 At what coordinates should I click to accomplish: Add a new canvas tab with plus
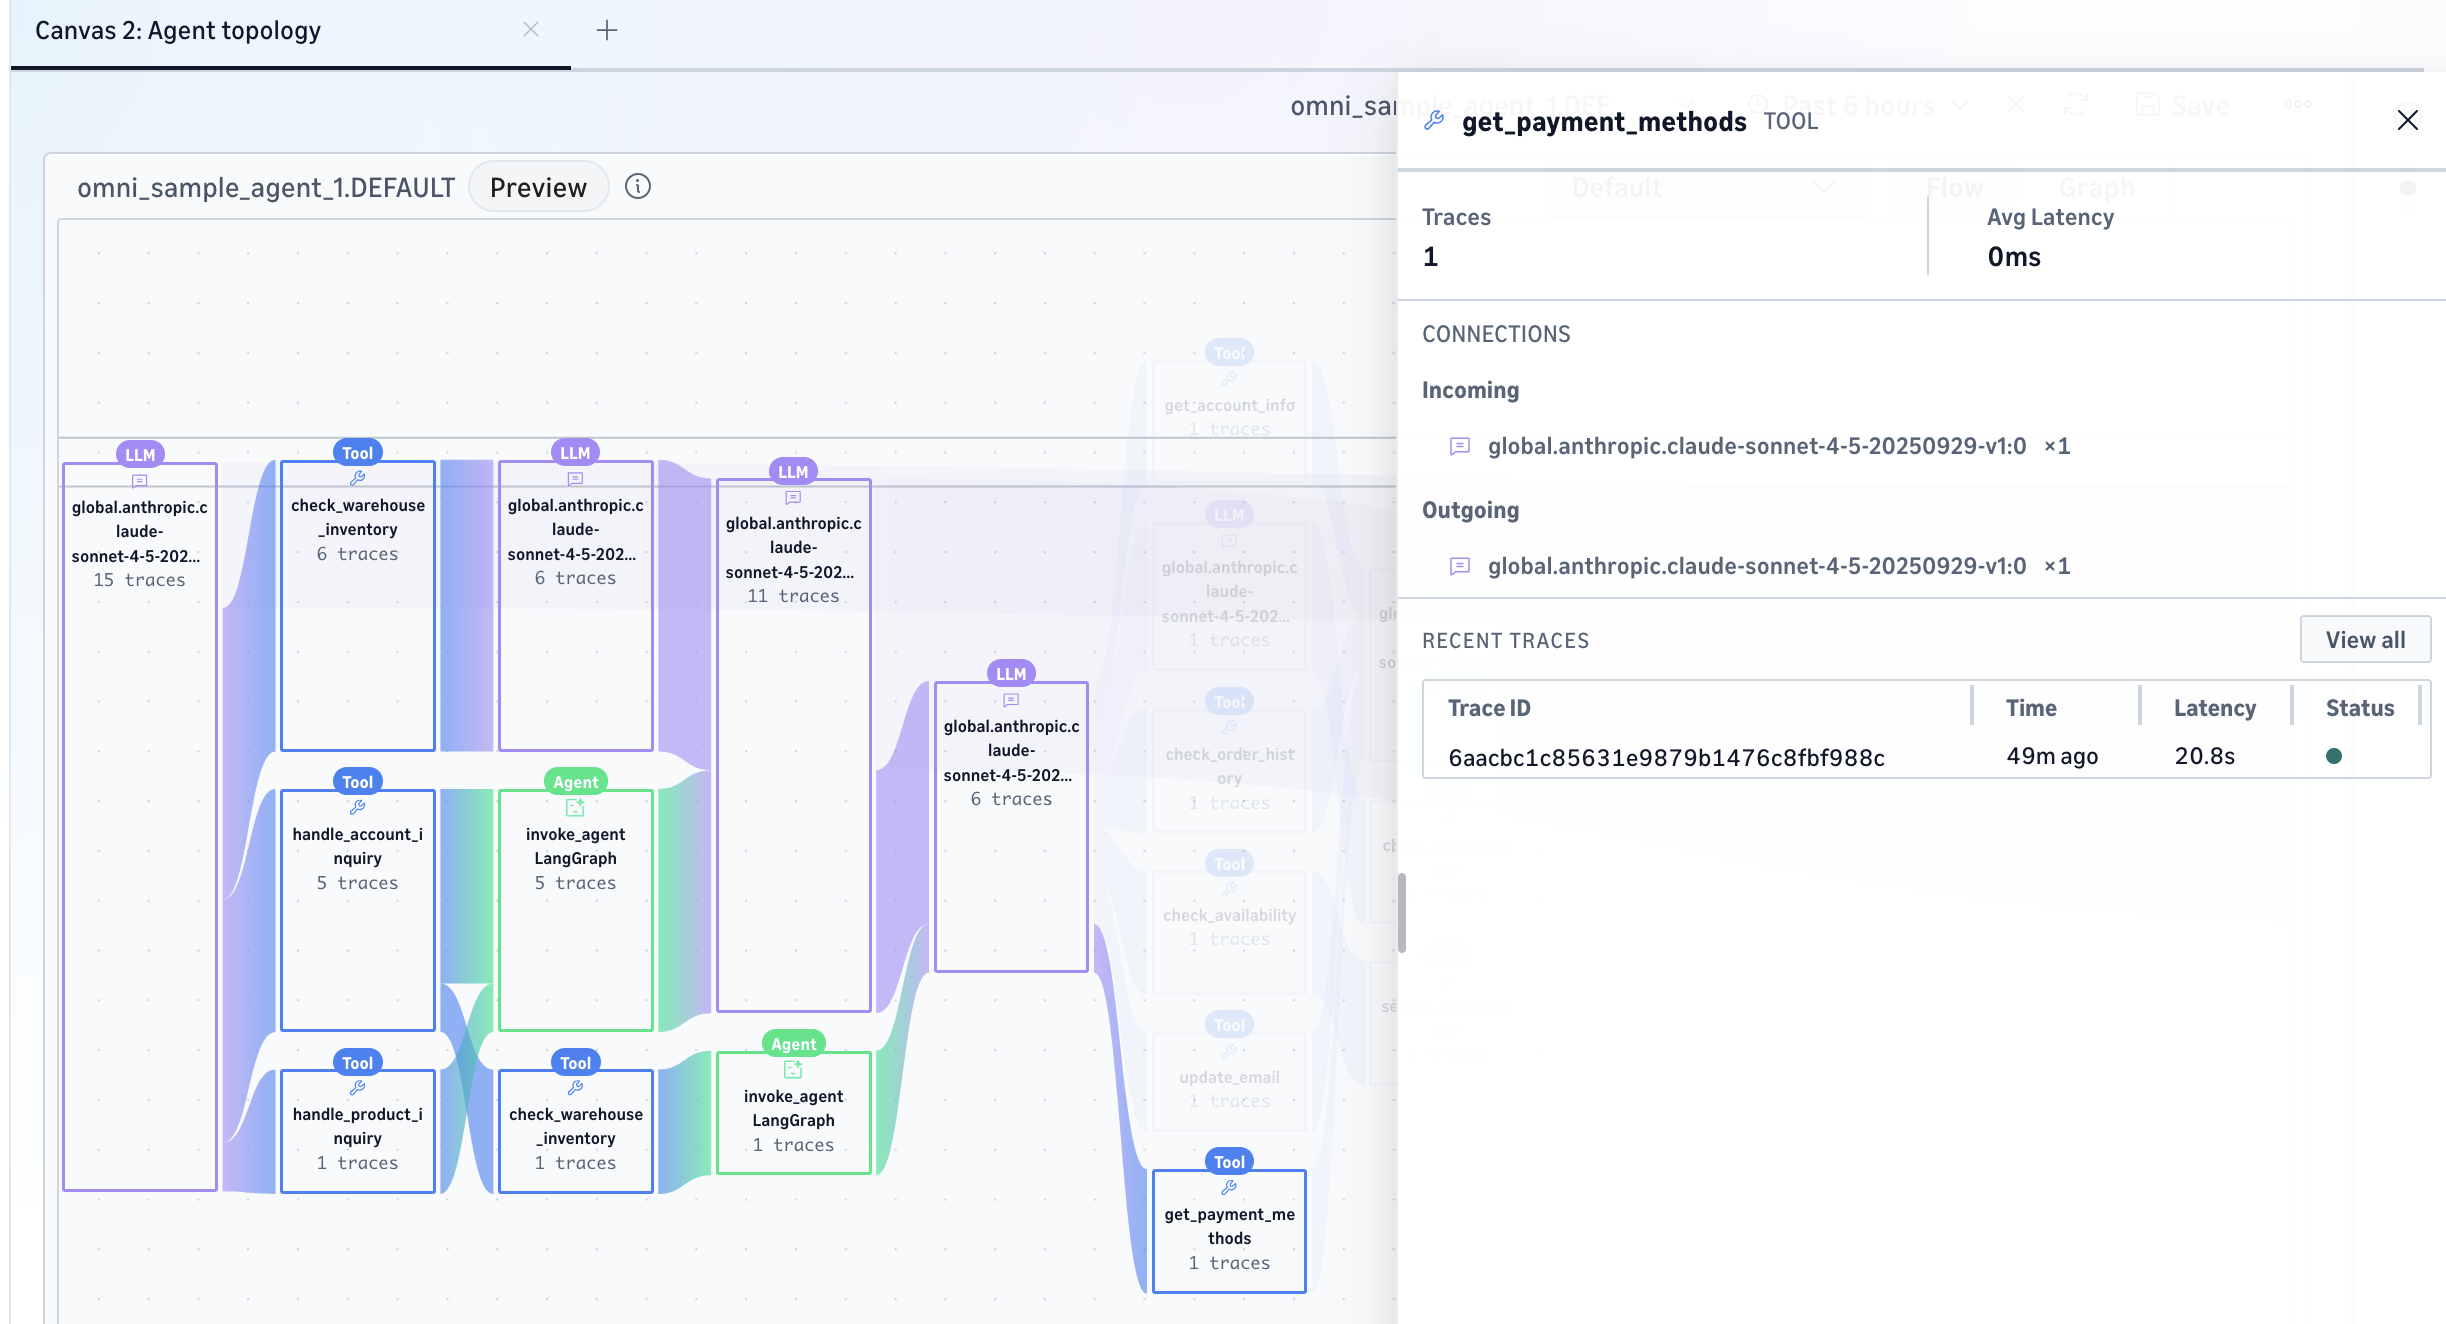pos(607,30)
